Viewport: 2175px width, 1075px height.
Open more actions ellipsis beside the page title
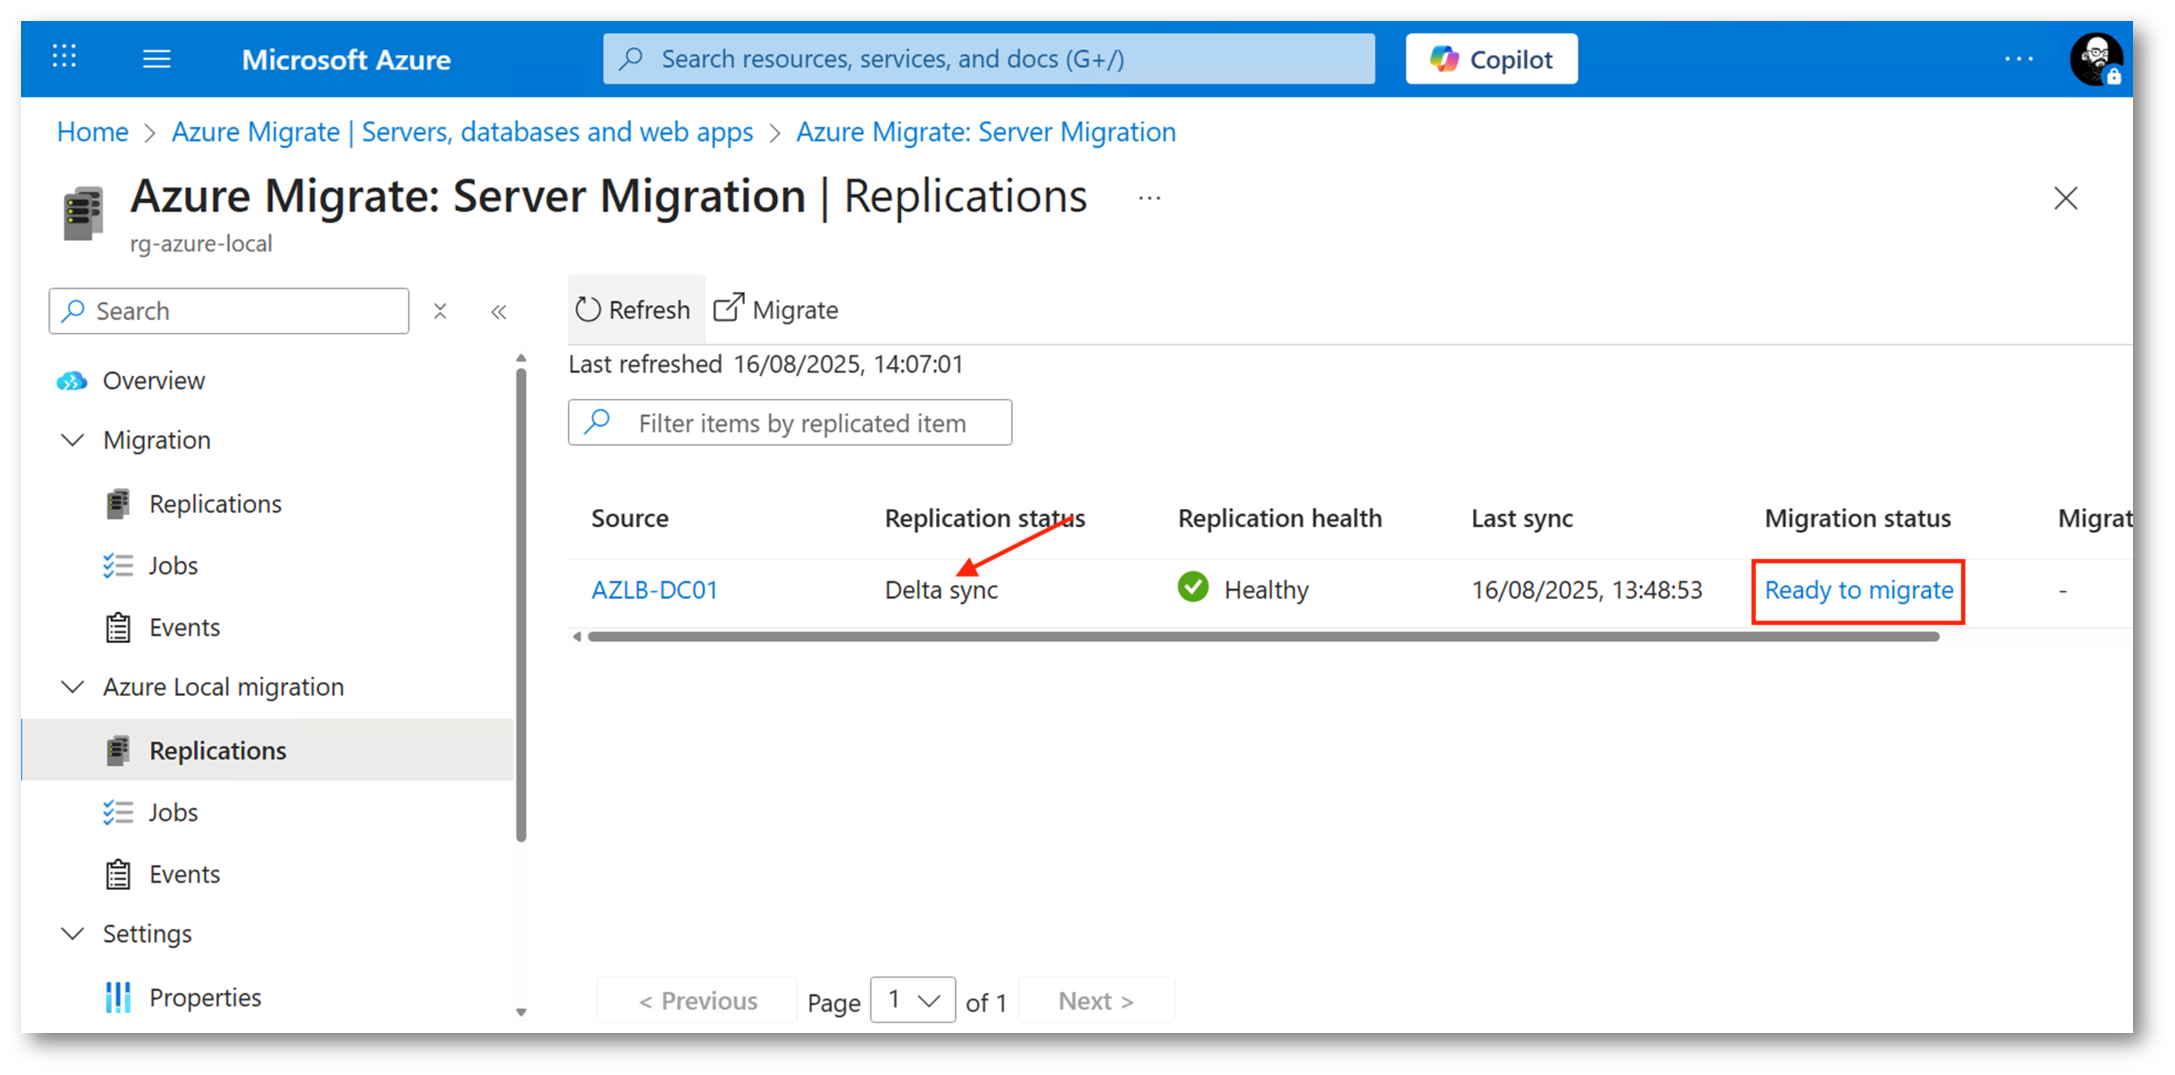(x=1150, y=198)
